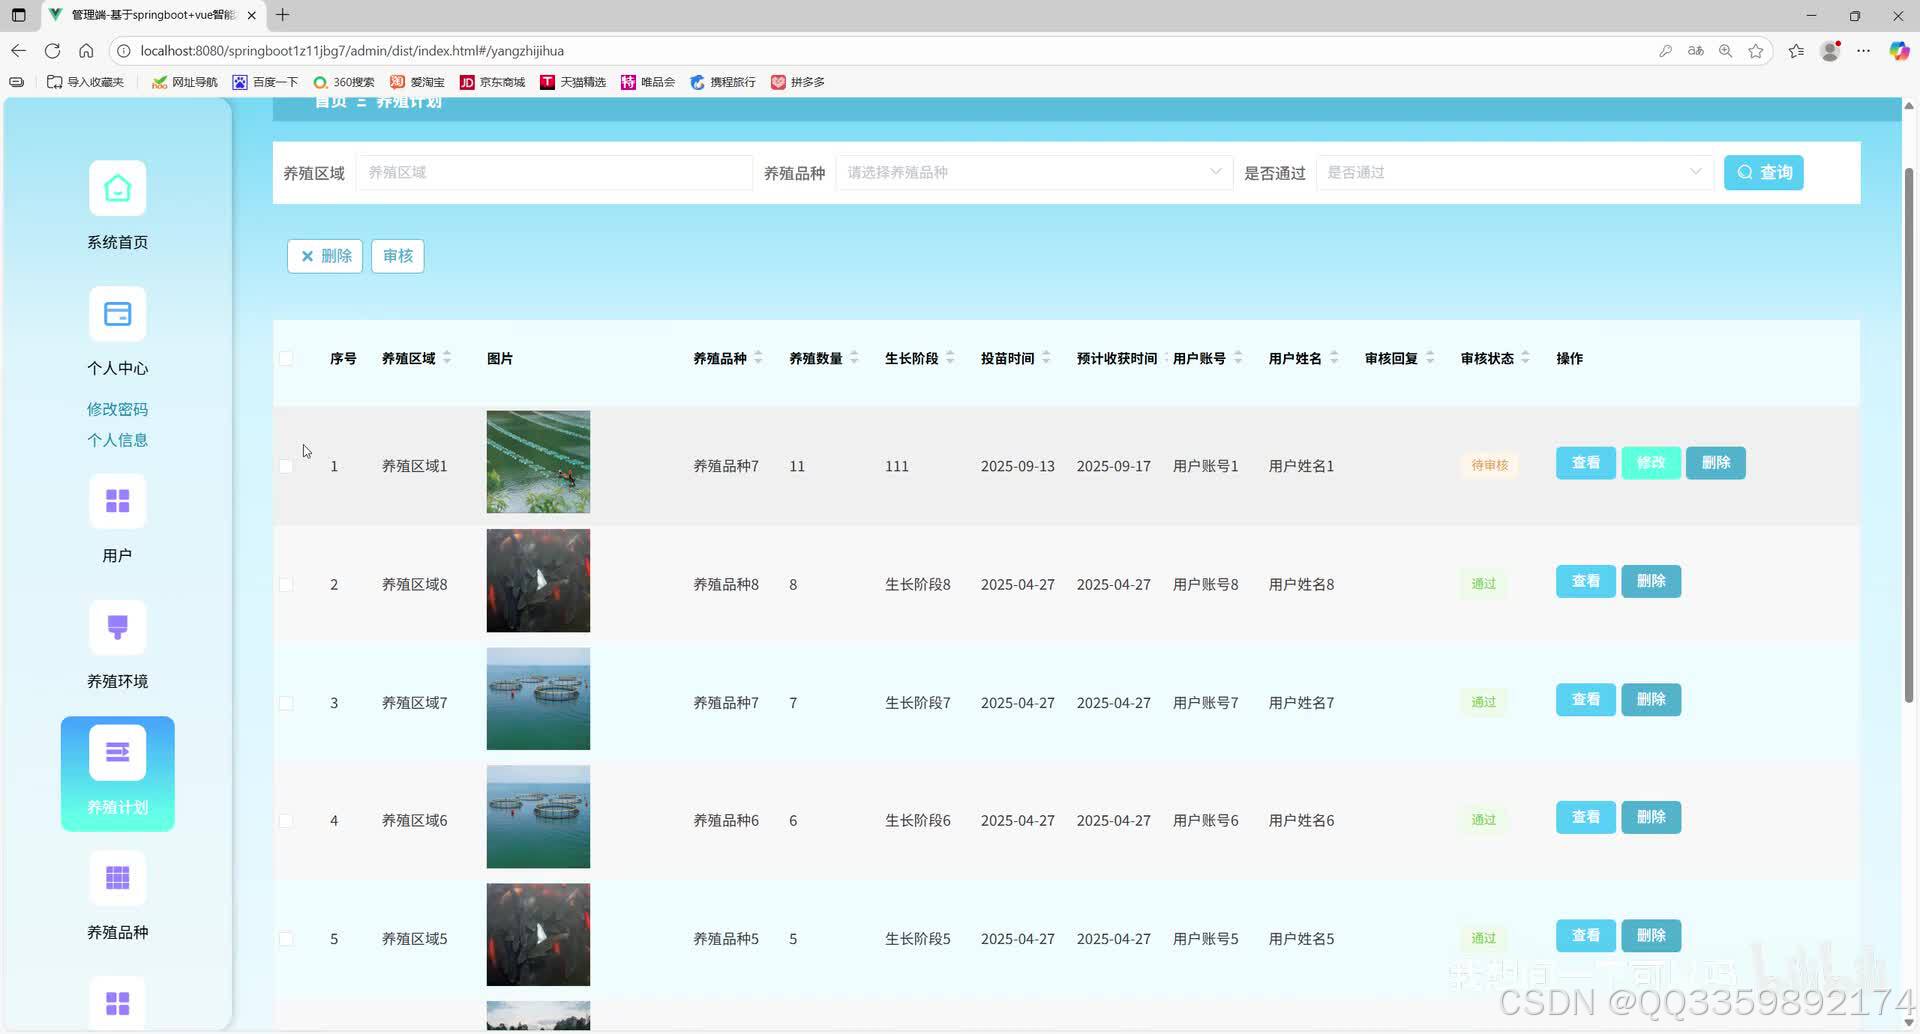This screenshot has height=1034, width=1920.
Task: Check the checkbox for row 1 养殖区域1
Action: [x=287, y=466]
